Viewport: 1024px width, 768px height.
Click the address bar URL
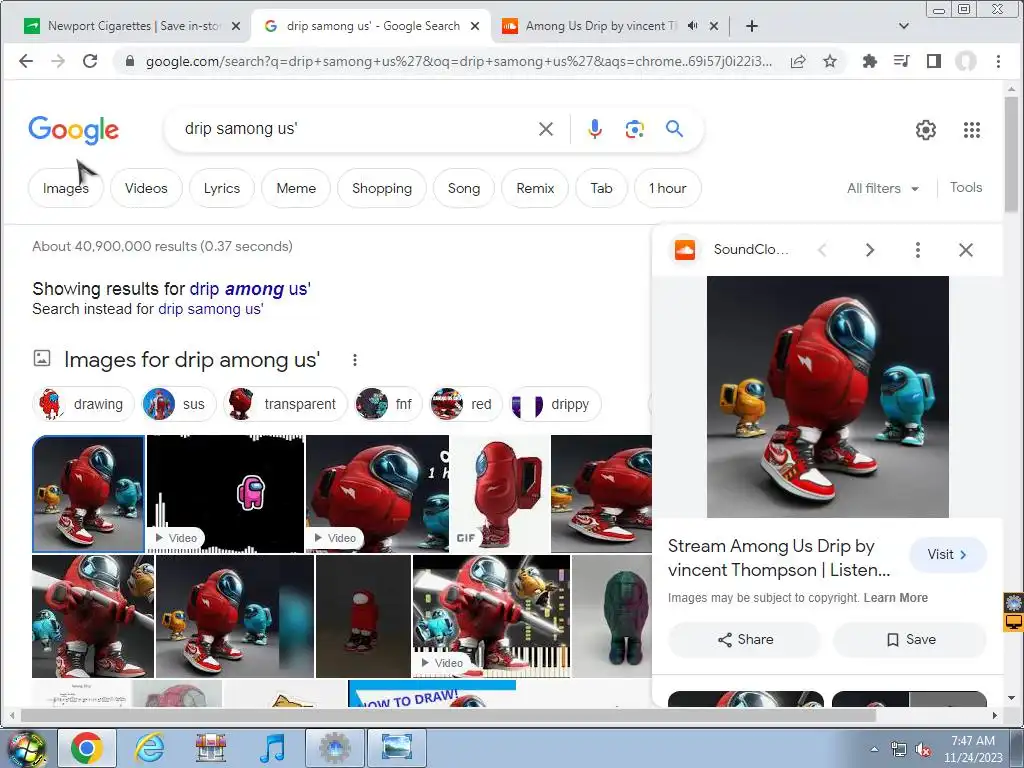(x=457, y=61)
